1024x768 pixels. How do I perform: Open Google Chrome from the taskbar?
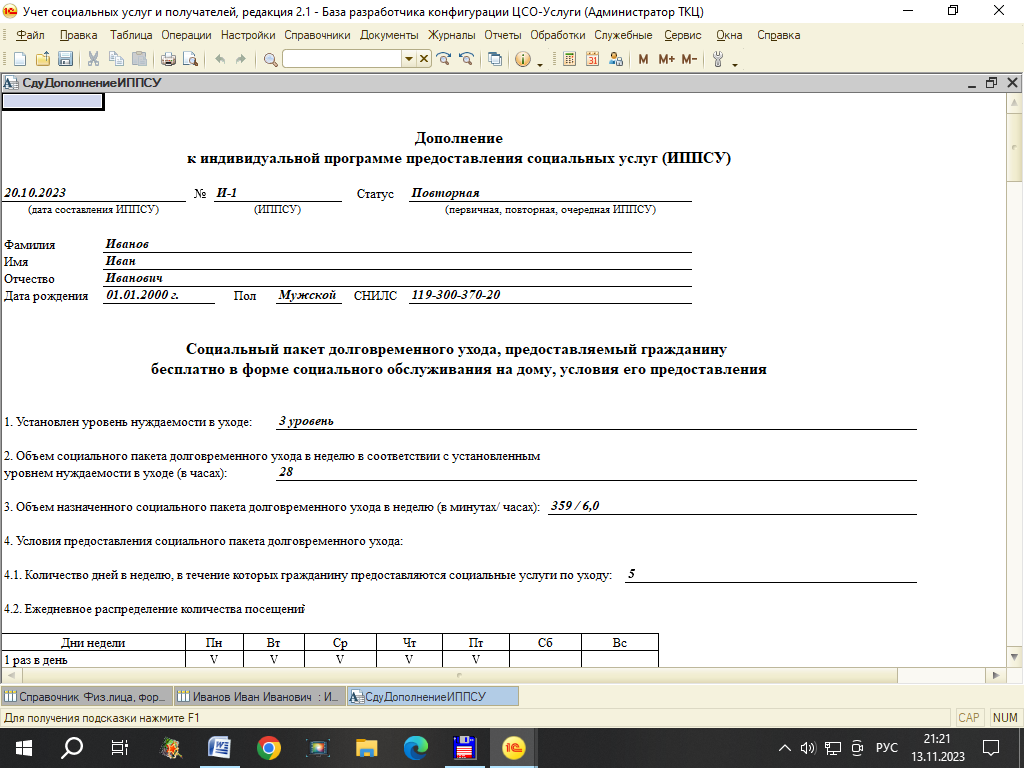pyautogui.click(x=268, y=747)
